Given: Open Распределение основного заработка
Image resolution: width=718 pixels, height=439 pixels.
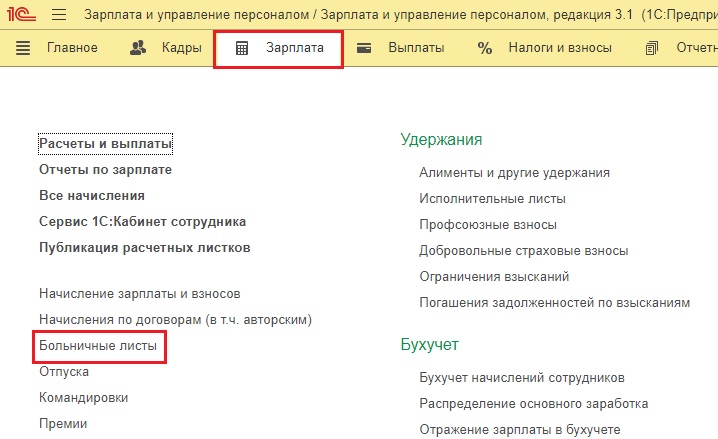Looking at the screenshot, I should click(533, 404).
